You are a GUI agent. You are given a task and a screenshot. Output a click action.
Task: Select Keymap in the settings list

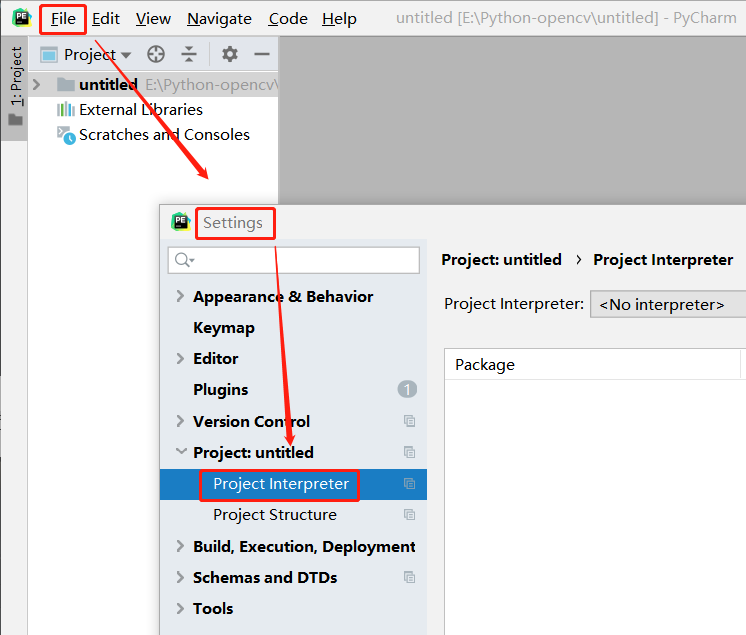coord(223,328)
